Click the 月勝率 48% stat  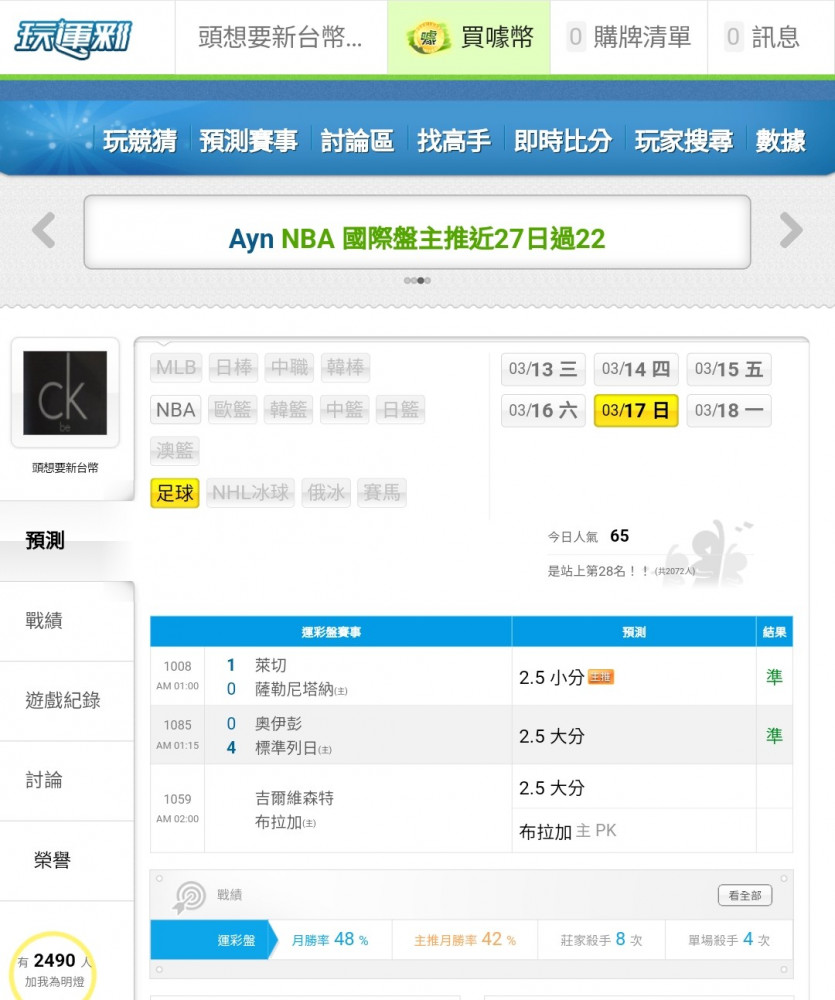pos(330,940)
